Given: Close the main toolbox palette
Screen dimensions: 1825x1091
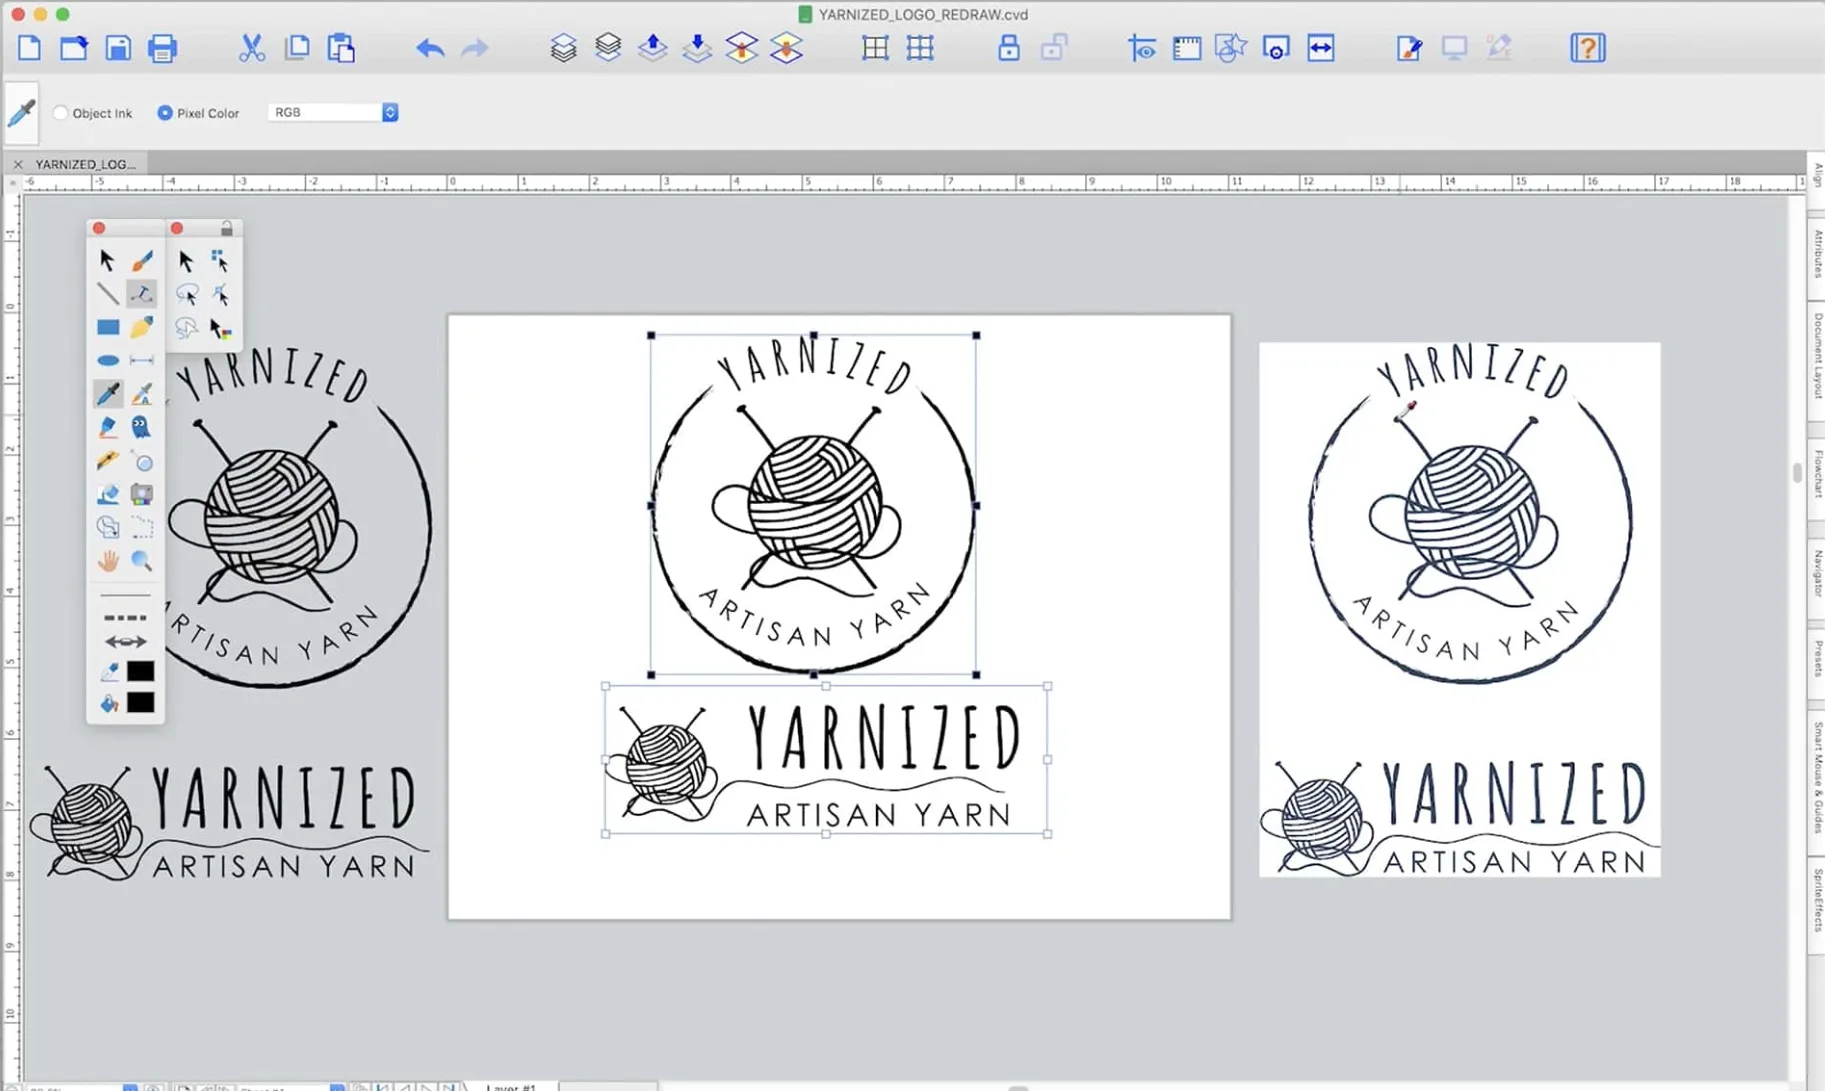Looking at the screenshot, I should (99, 229).
